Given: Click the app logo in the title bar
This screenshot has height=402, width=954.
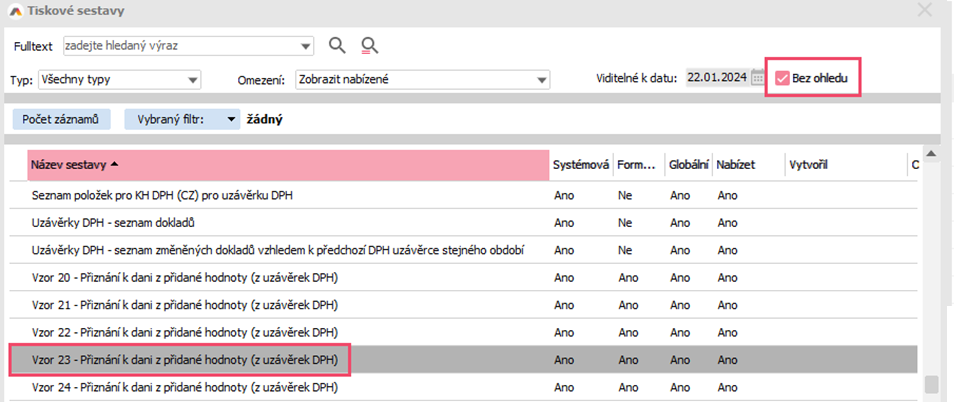Looking at the screenshot, I should [13, 10].
